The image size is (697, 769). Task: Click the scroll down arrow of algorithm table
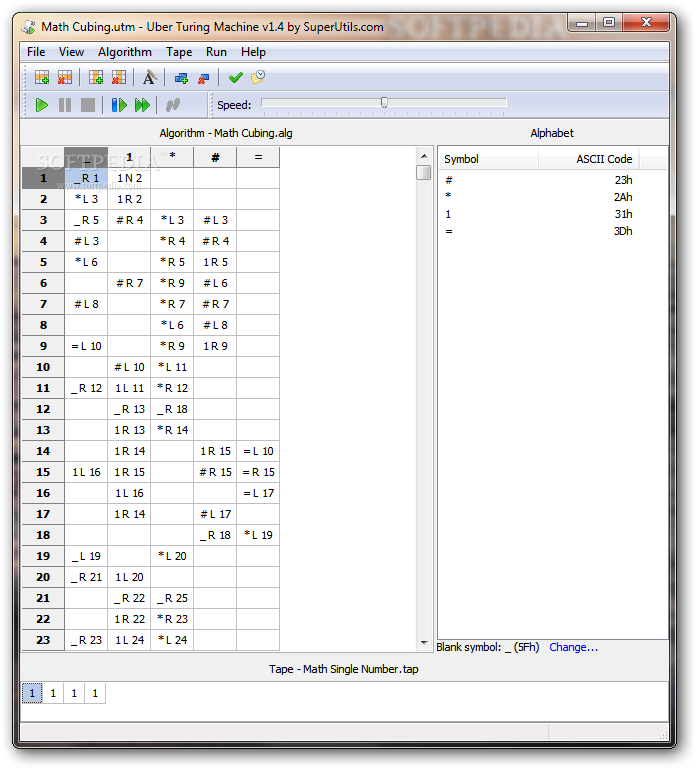click(424, 642)
